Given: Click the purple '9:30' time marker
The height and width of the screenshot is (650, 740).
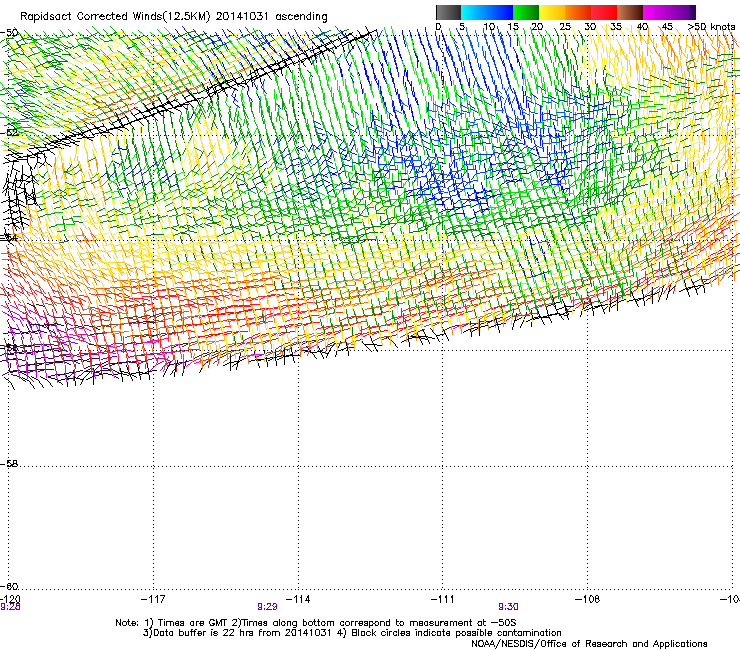Looking at the screenshot, I should [x=508, y=607].
